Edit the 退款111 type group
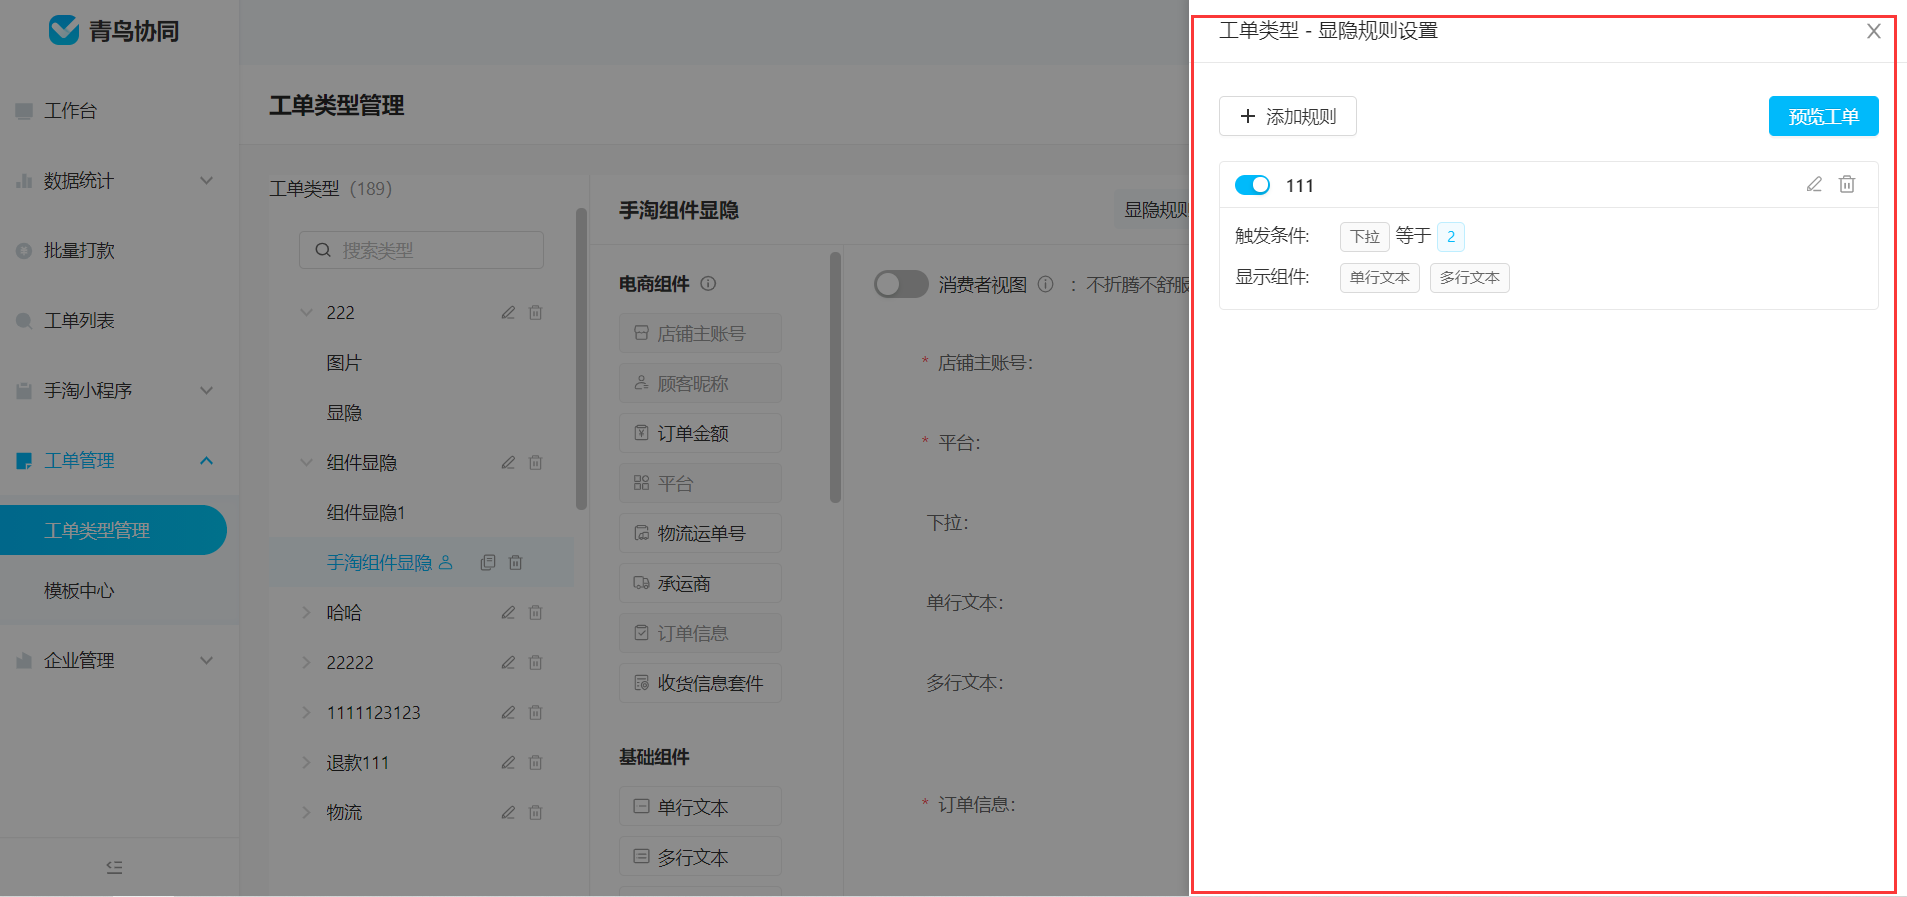 click(508, 762)
